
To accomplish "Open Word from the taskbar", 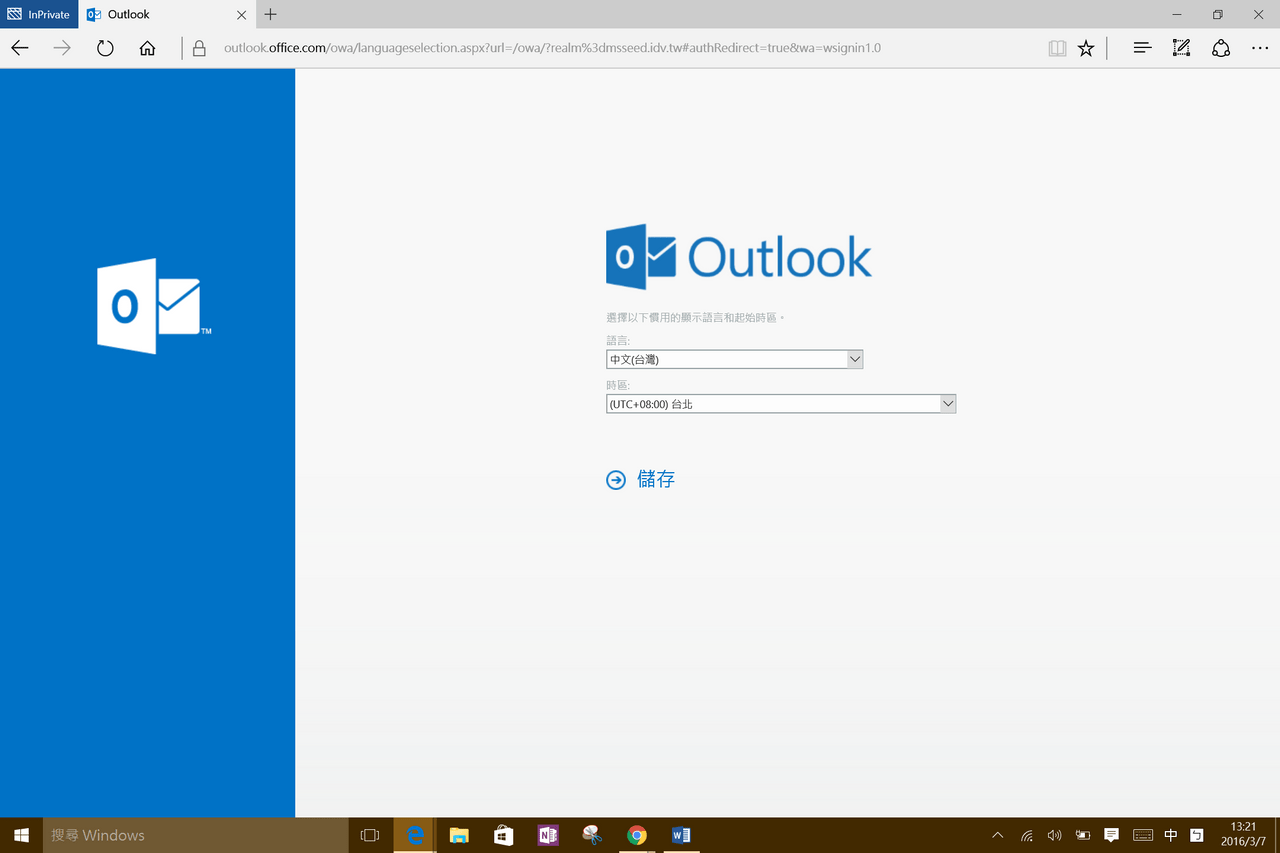I will pos(681,835).
